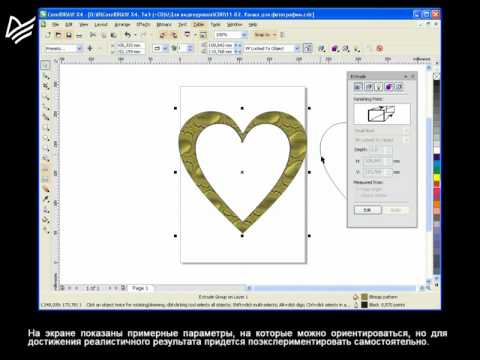Click the Print toolbar icon

coord(79,35)
